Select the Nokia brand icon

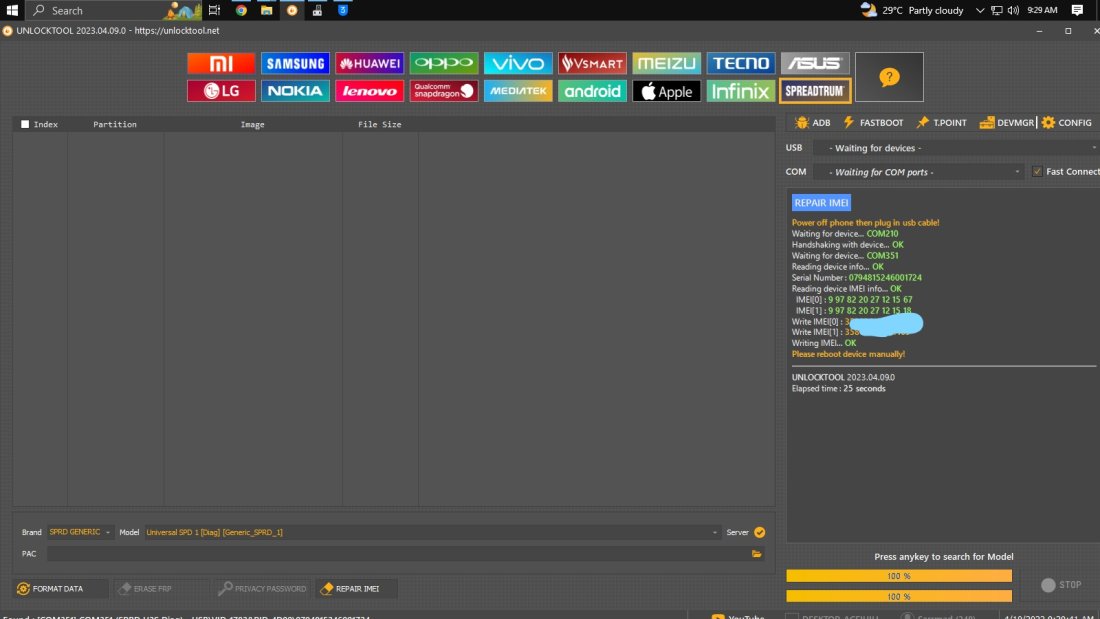(x=295, y=91)
